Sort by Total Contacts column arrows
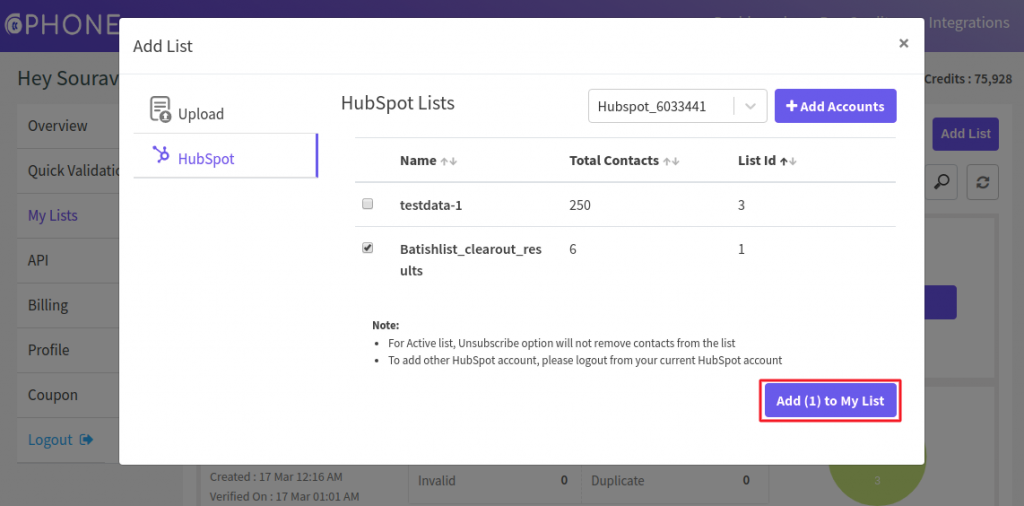 coord(671,161)
